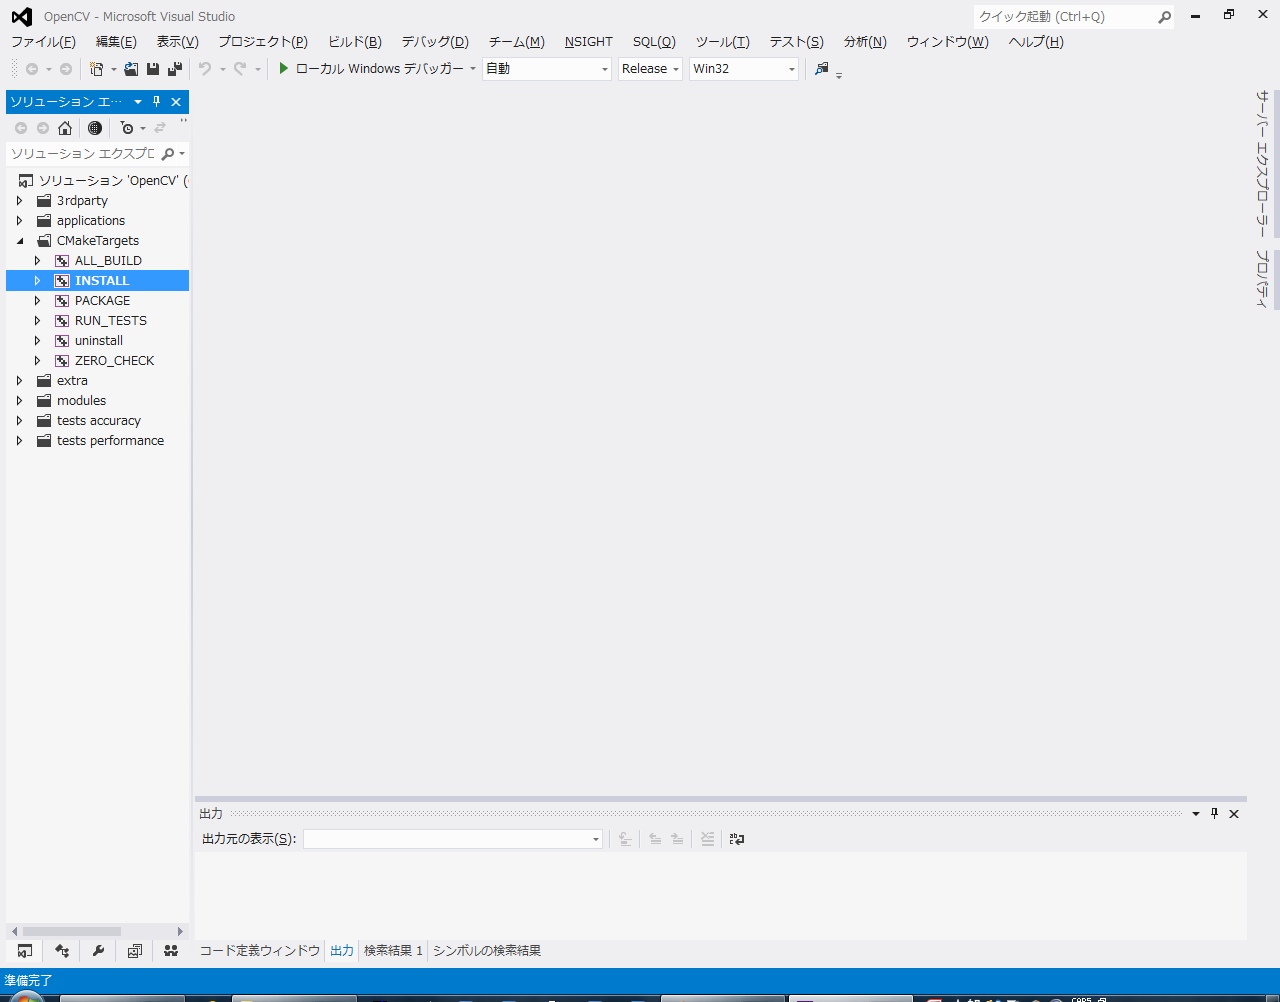Select the すべて保存 (Save All) icon
Image resolution: width=1280 pixels, height=1002 pixels.
pyautogui.click(x=172, y=68)
